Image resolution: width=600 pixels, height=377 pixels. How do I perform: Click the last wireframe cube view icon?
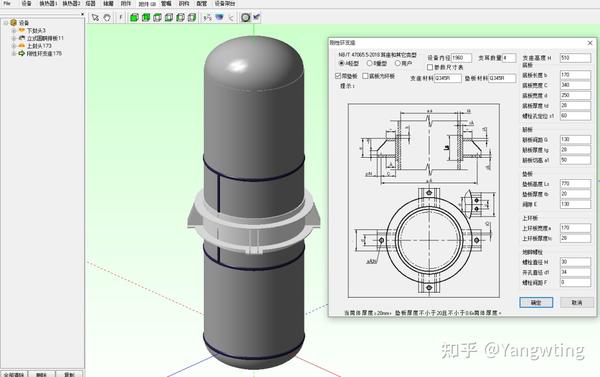click(x=192, y=17)
